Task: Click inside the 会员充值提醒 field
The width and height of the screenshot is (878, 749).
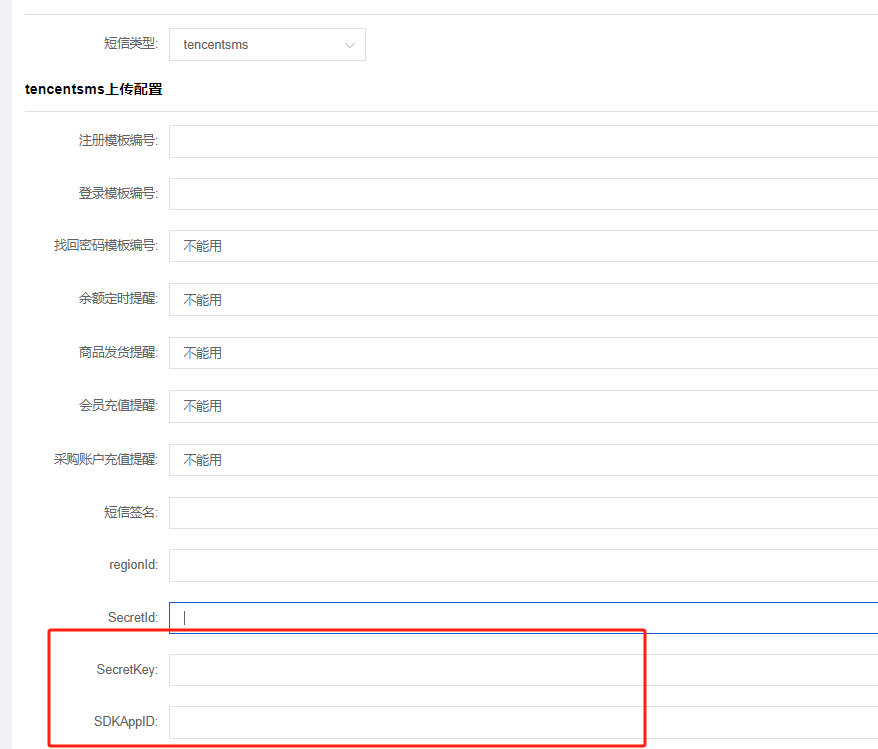Action: (522, 406)
